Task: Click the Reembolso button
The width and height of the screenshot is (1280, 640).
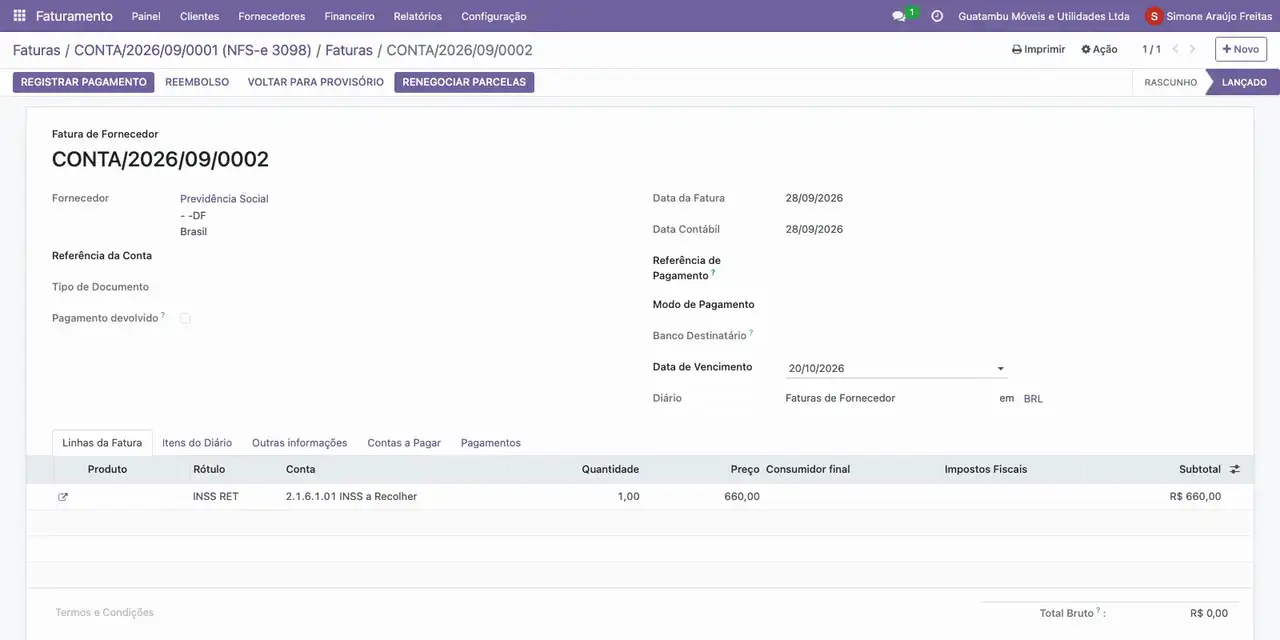Action: pos(197,82)
